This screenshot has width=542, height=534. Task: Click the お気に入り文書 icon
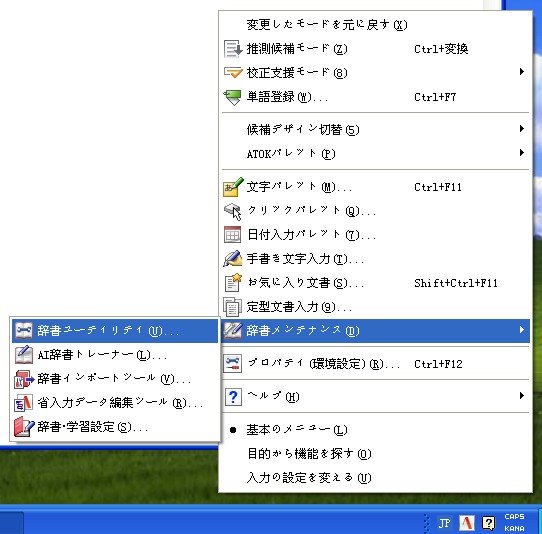(233, 283)
